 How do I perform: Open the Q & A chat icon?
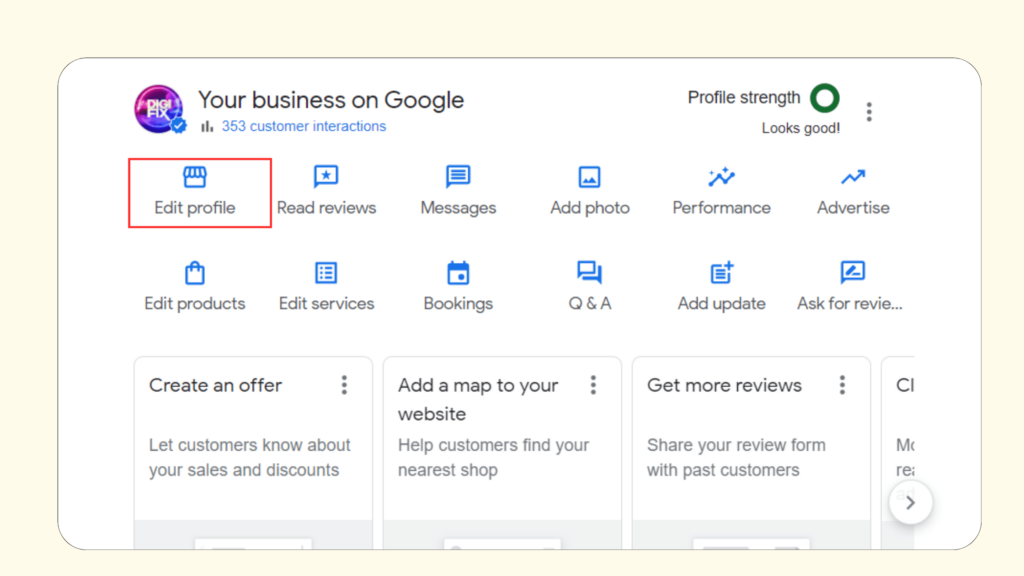[589, 272]
